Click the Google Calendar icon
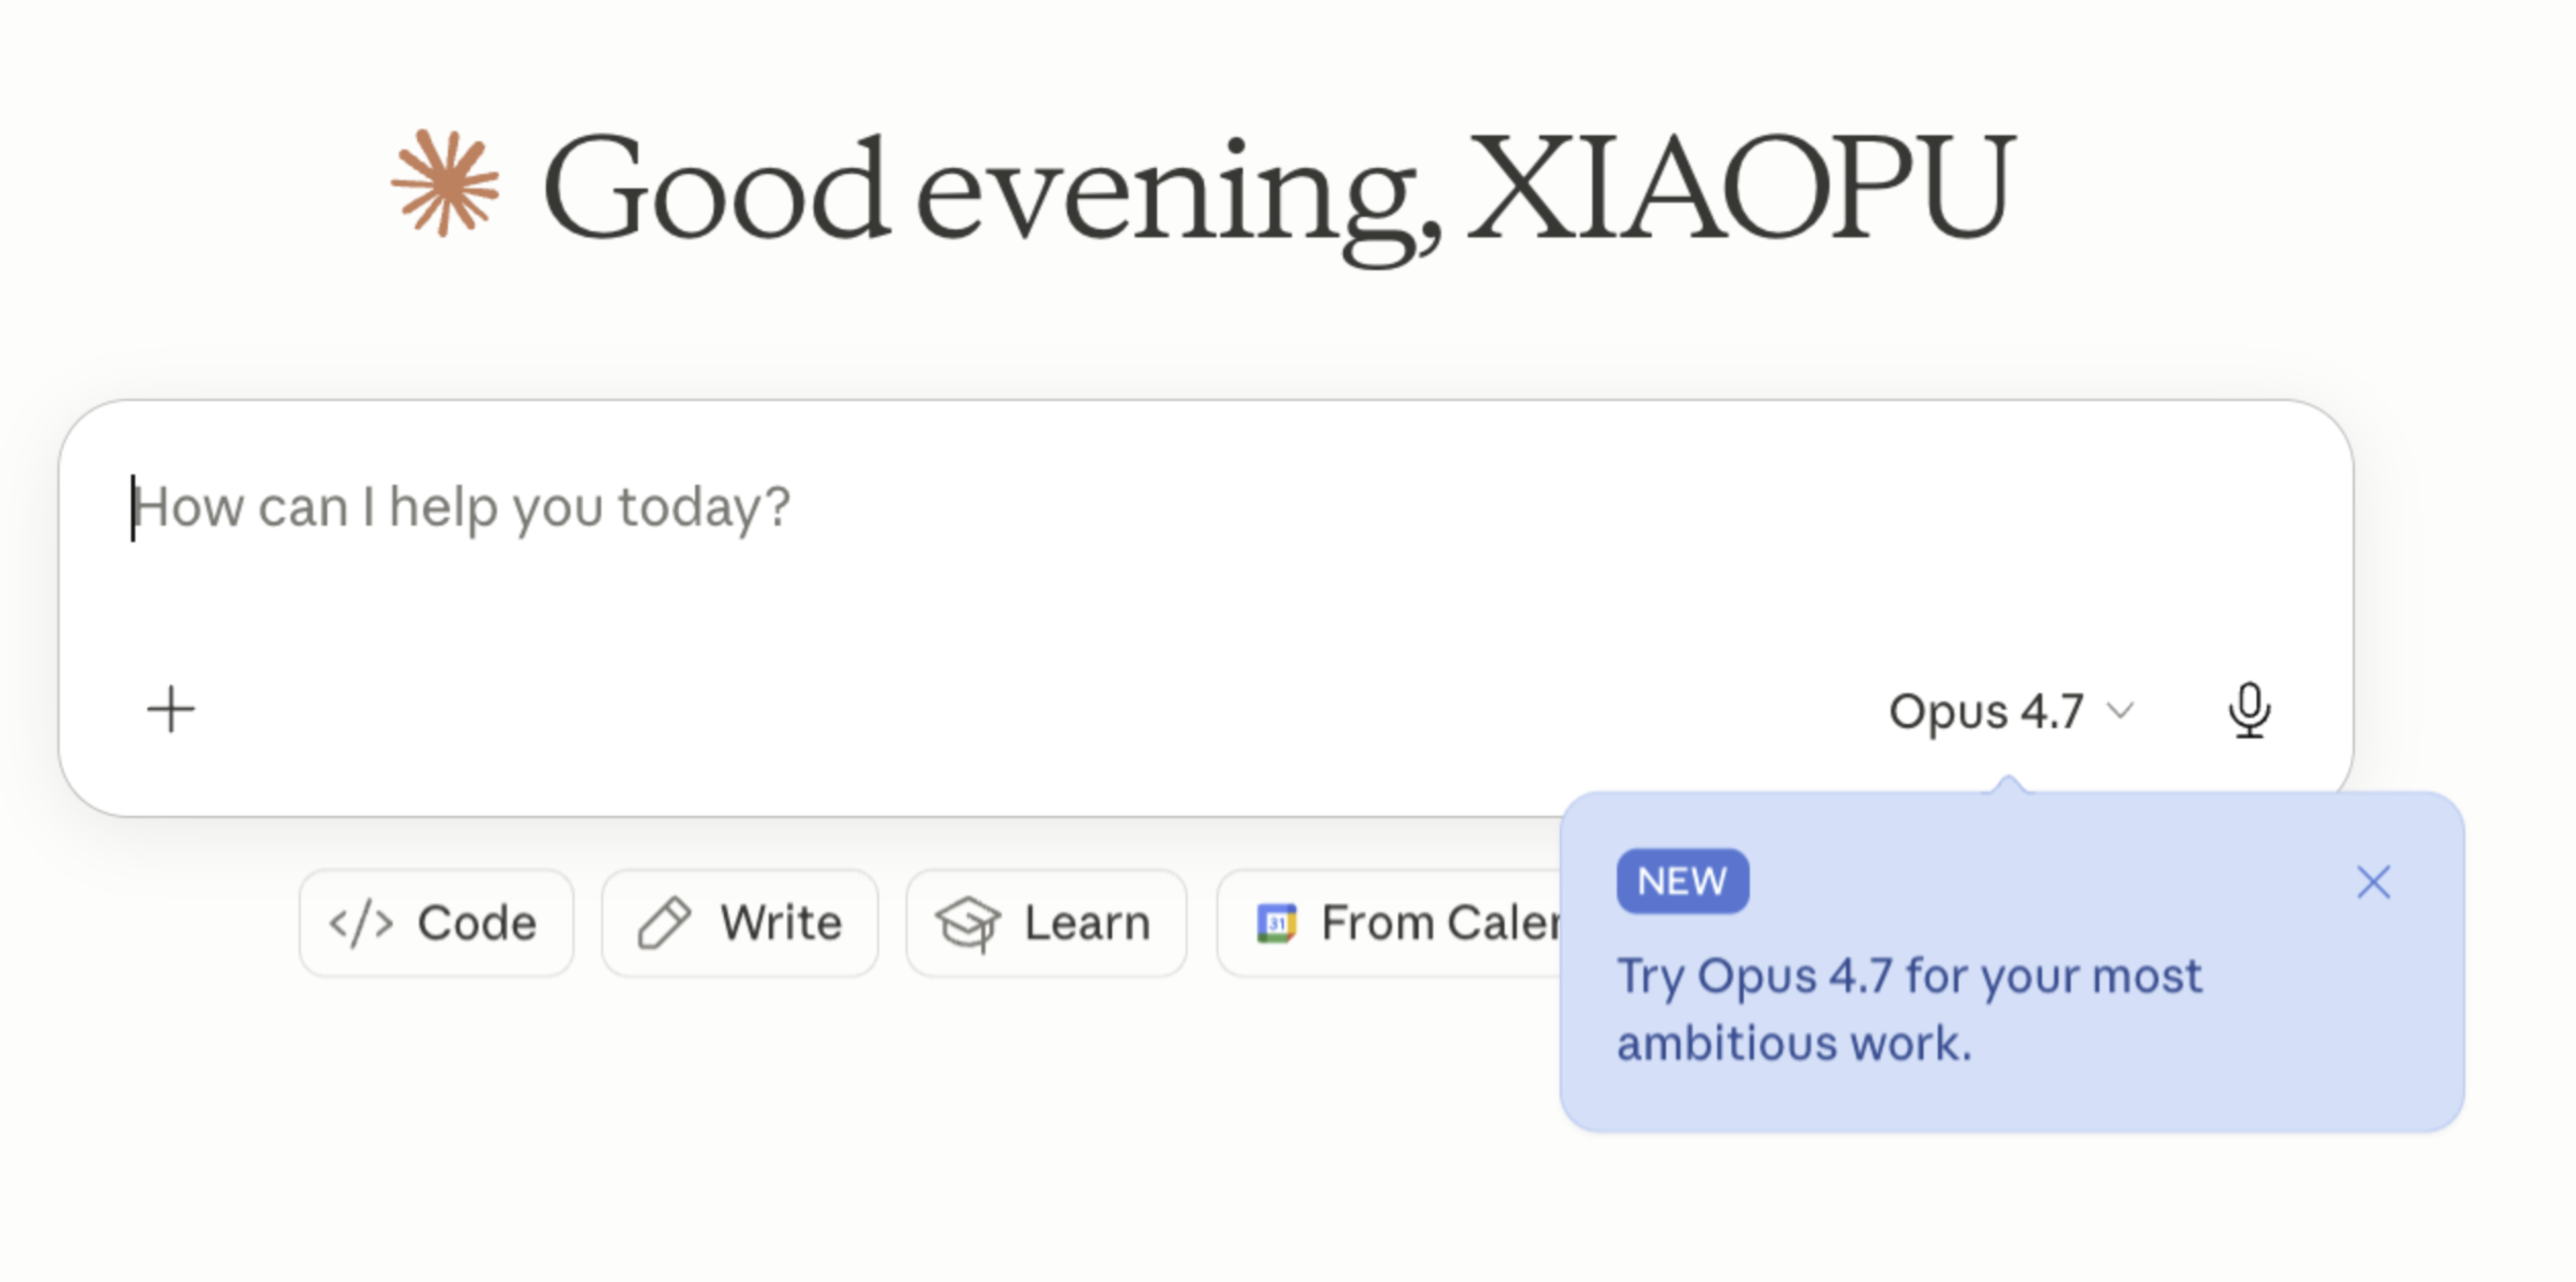The image size is (2576, 1282). [x=1276, y=923]
